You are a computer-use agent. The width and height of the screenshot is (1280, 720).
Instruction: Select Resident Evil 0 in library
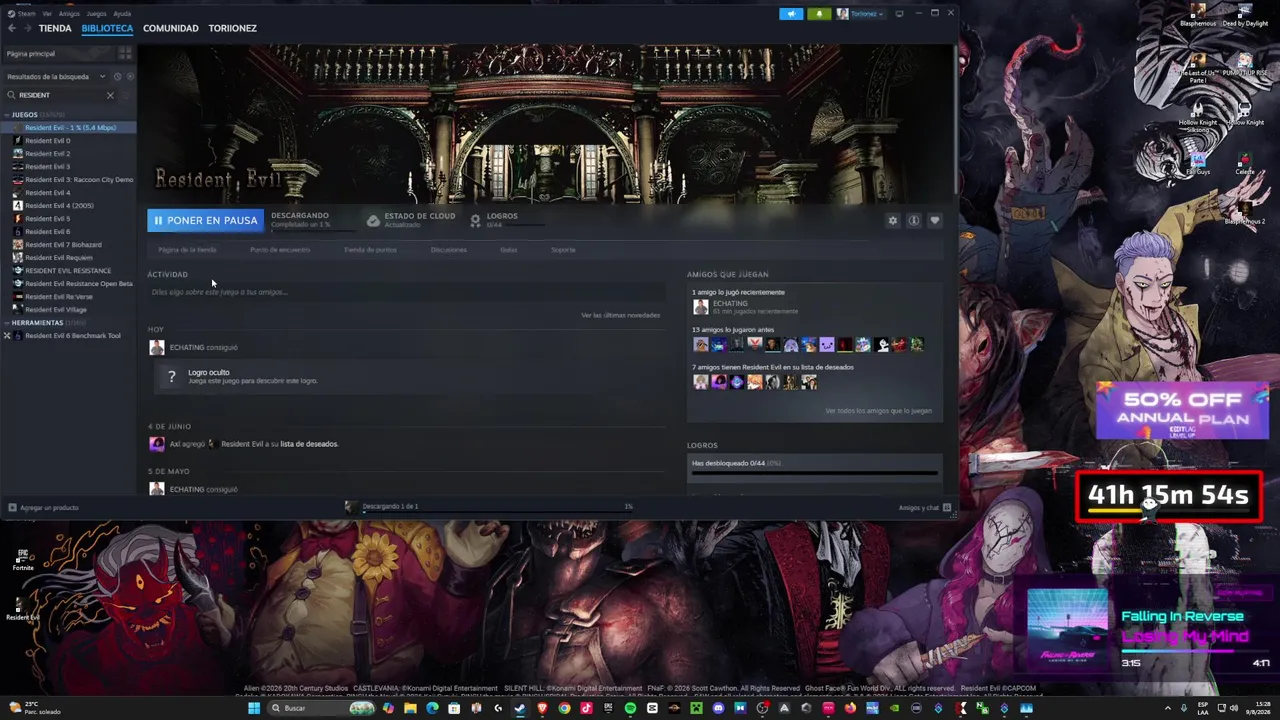[70, 141]
